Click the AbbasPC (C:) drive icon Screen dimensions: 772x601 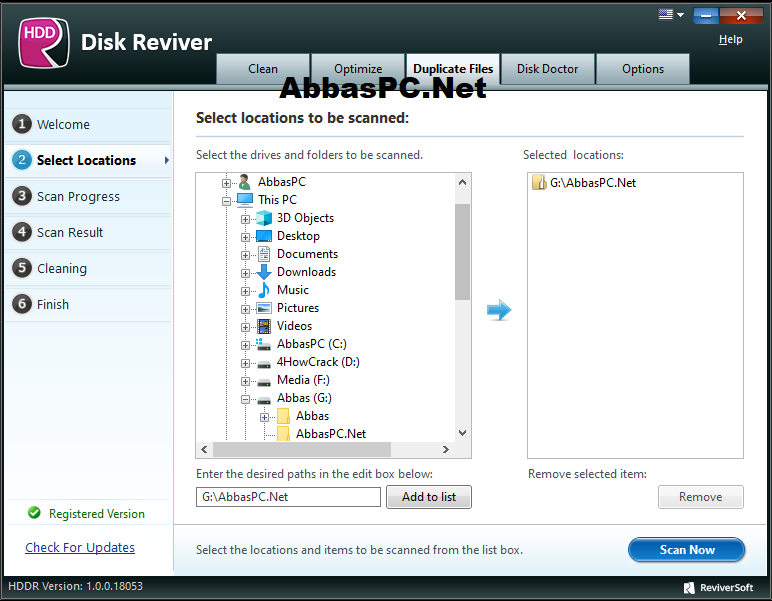click(263, 344)
